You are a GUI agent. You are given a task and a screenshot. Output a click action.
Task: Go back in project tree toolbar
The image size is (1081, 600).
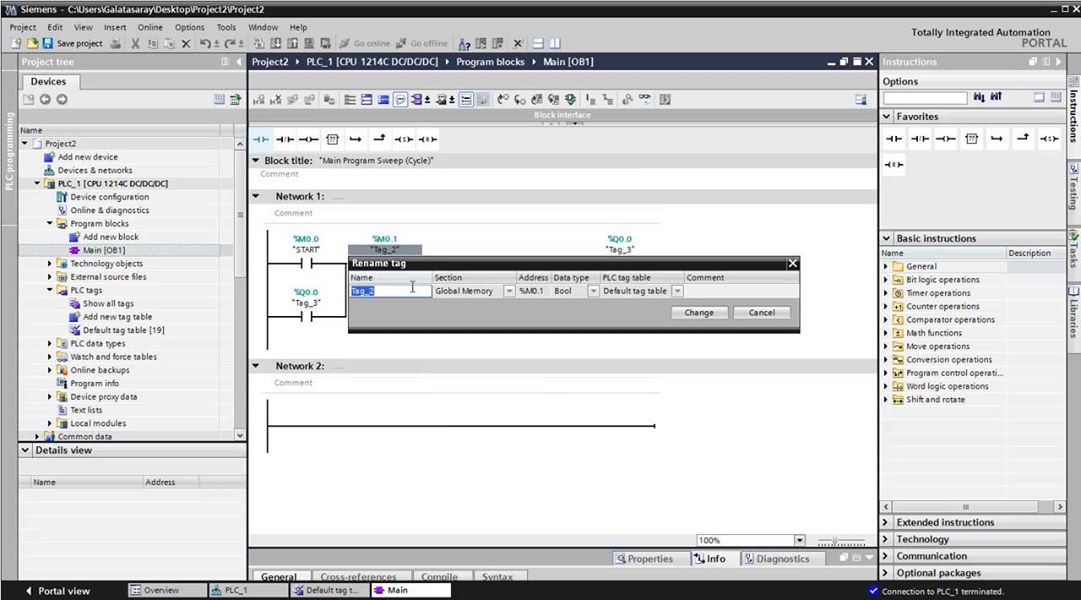tap(46, 99)
